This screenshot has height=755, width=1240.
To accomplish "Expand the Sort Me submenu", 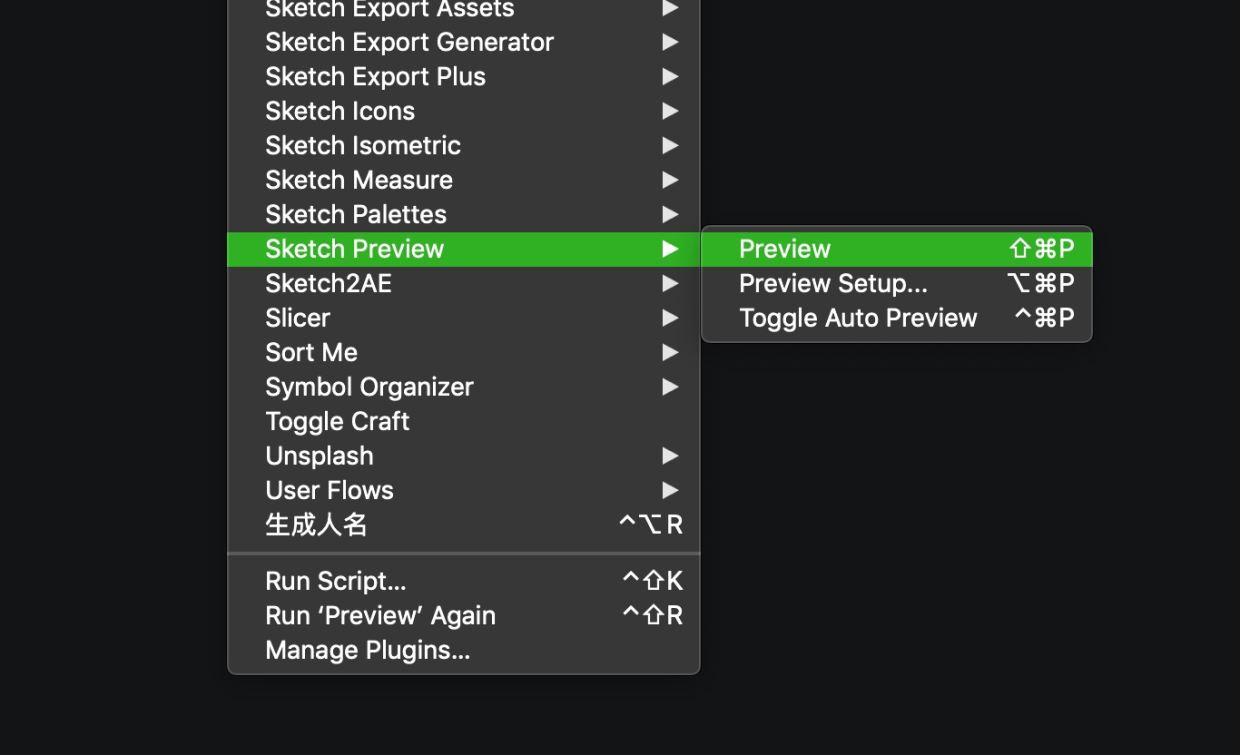I will tap(463, 353).
